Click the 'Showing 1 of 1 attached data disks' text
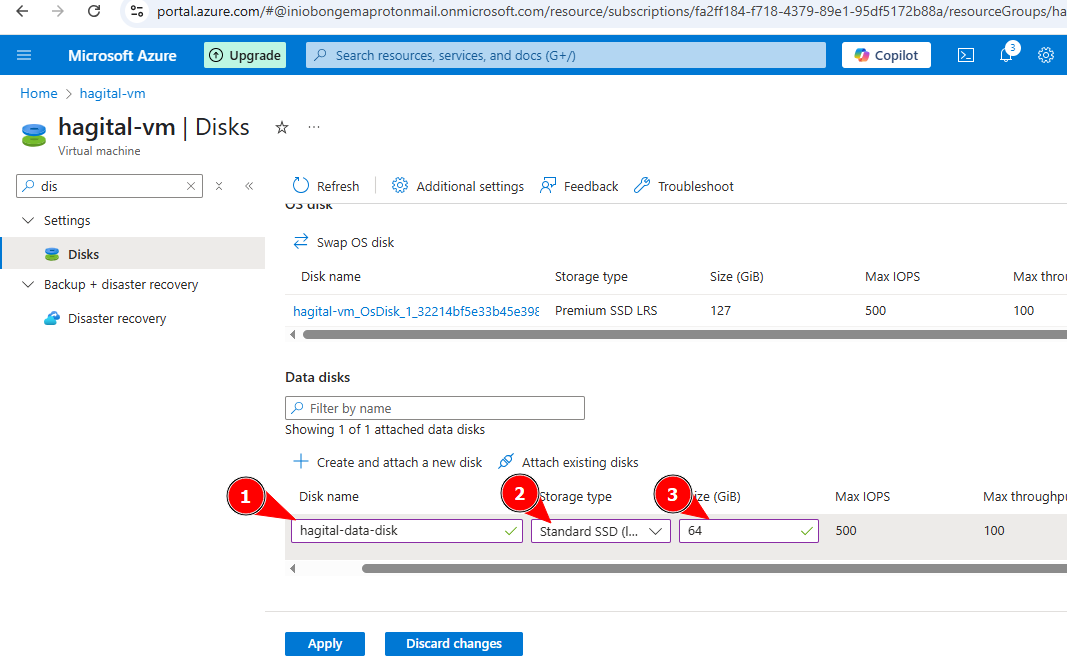Viewport: 1067px width, 671px height. coord(385,429)
